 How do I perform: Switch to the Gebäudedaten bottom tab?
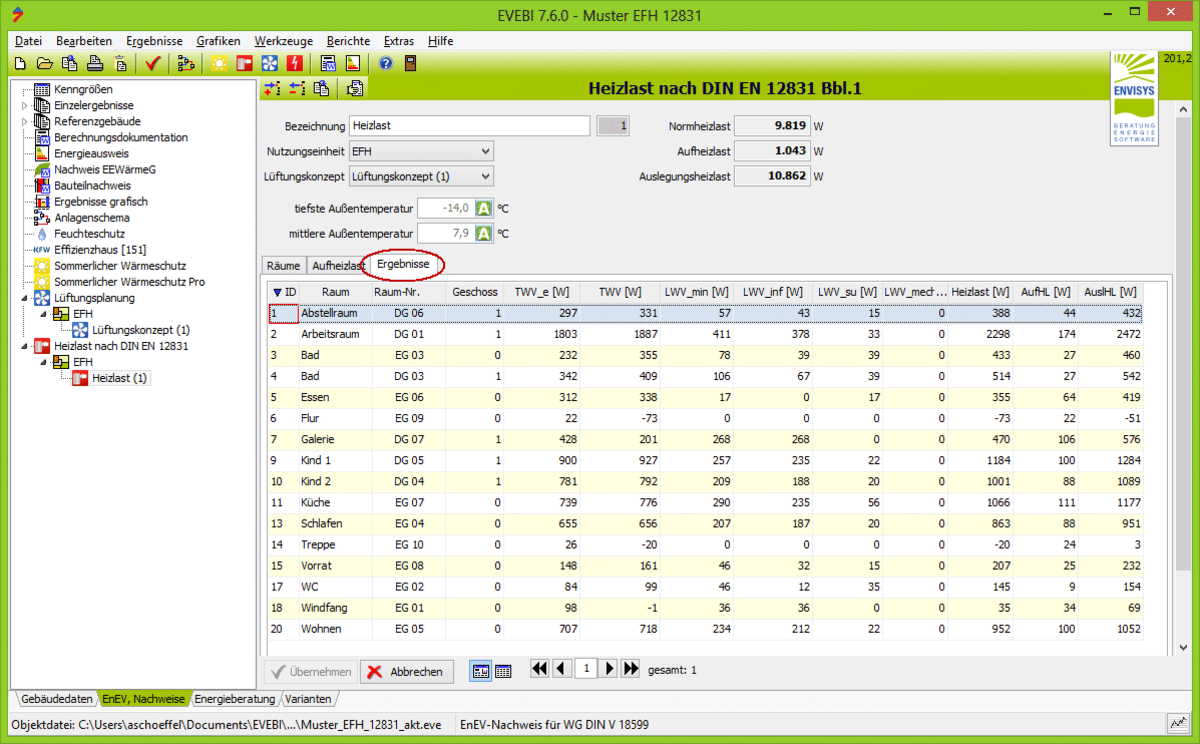(x=57, y=698)
